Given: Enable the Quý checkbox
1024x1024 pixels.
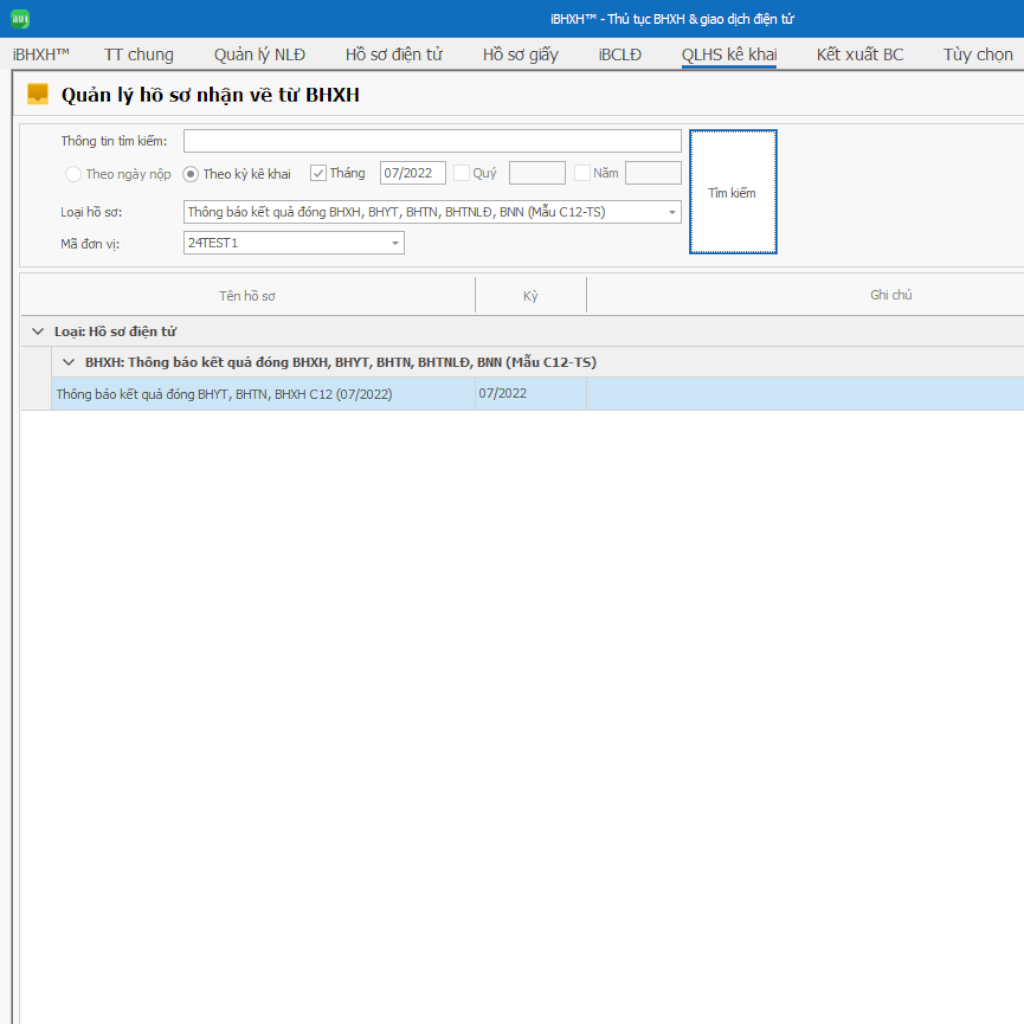Looking at the screenshot, I should 462,173.
